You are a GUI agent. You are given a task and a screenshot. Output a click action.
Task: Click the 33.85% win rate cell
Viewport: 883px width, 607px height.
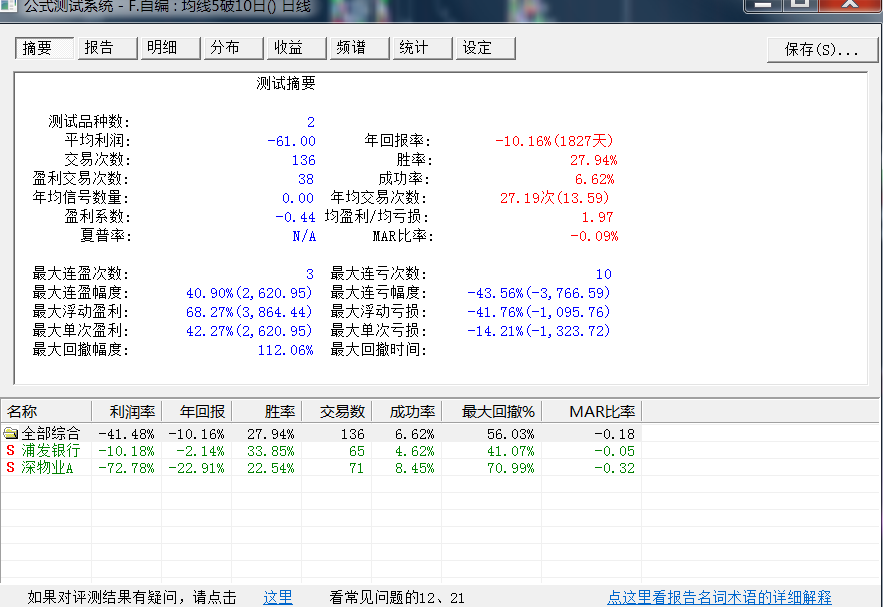pos(271,451)
